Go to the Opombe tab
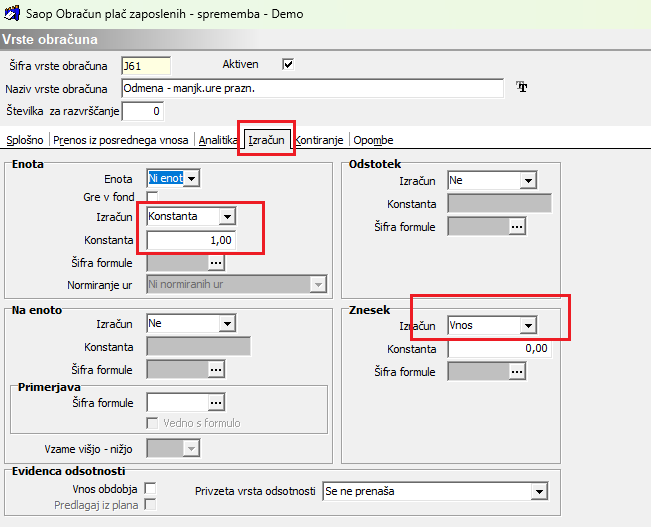Viewport: 651px width, 527px height. tap(373, 140)
